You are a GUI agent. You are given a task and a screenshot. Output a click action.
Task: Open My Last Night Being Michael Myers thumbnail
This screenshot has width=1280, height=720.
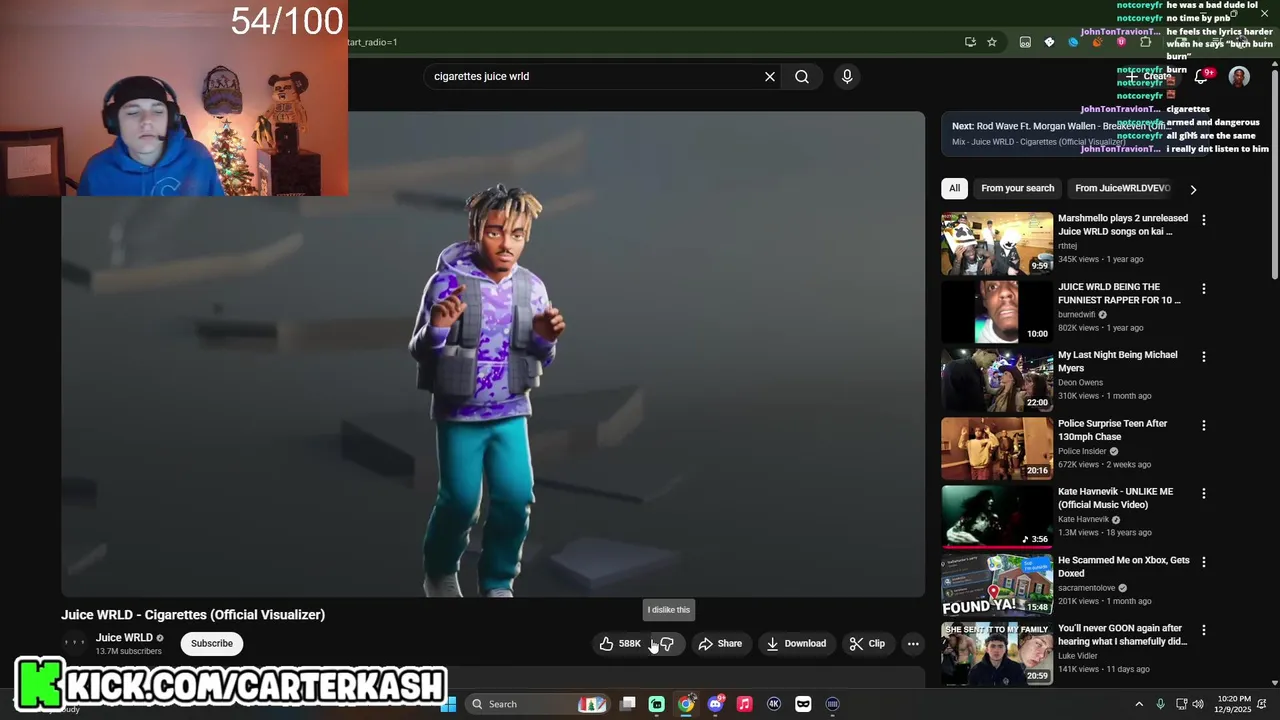tap(996, 380)
